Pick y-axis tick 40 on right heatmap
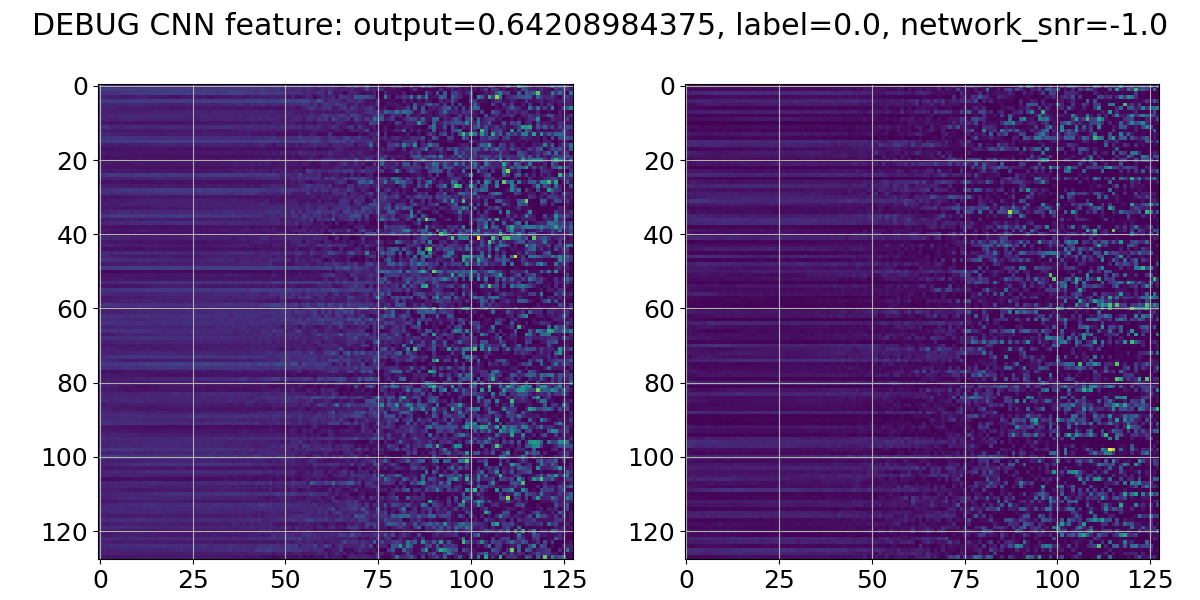1200x600 pixels. 658,235
